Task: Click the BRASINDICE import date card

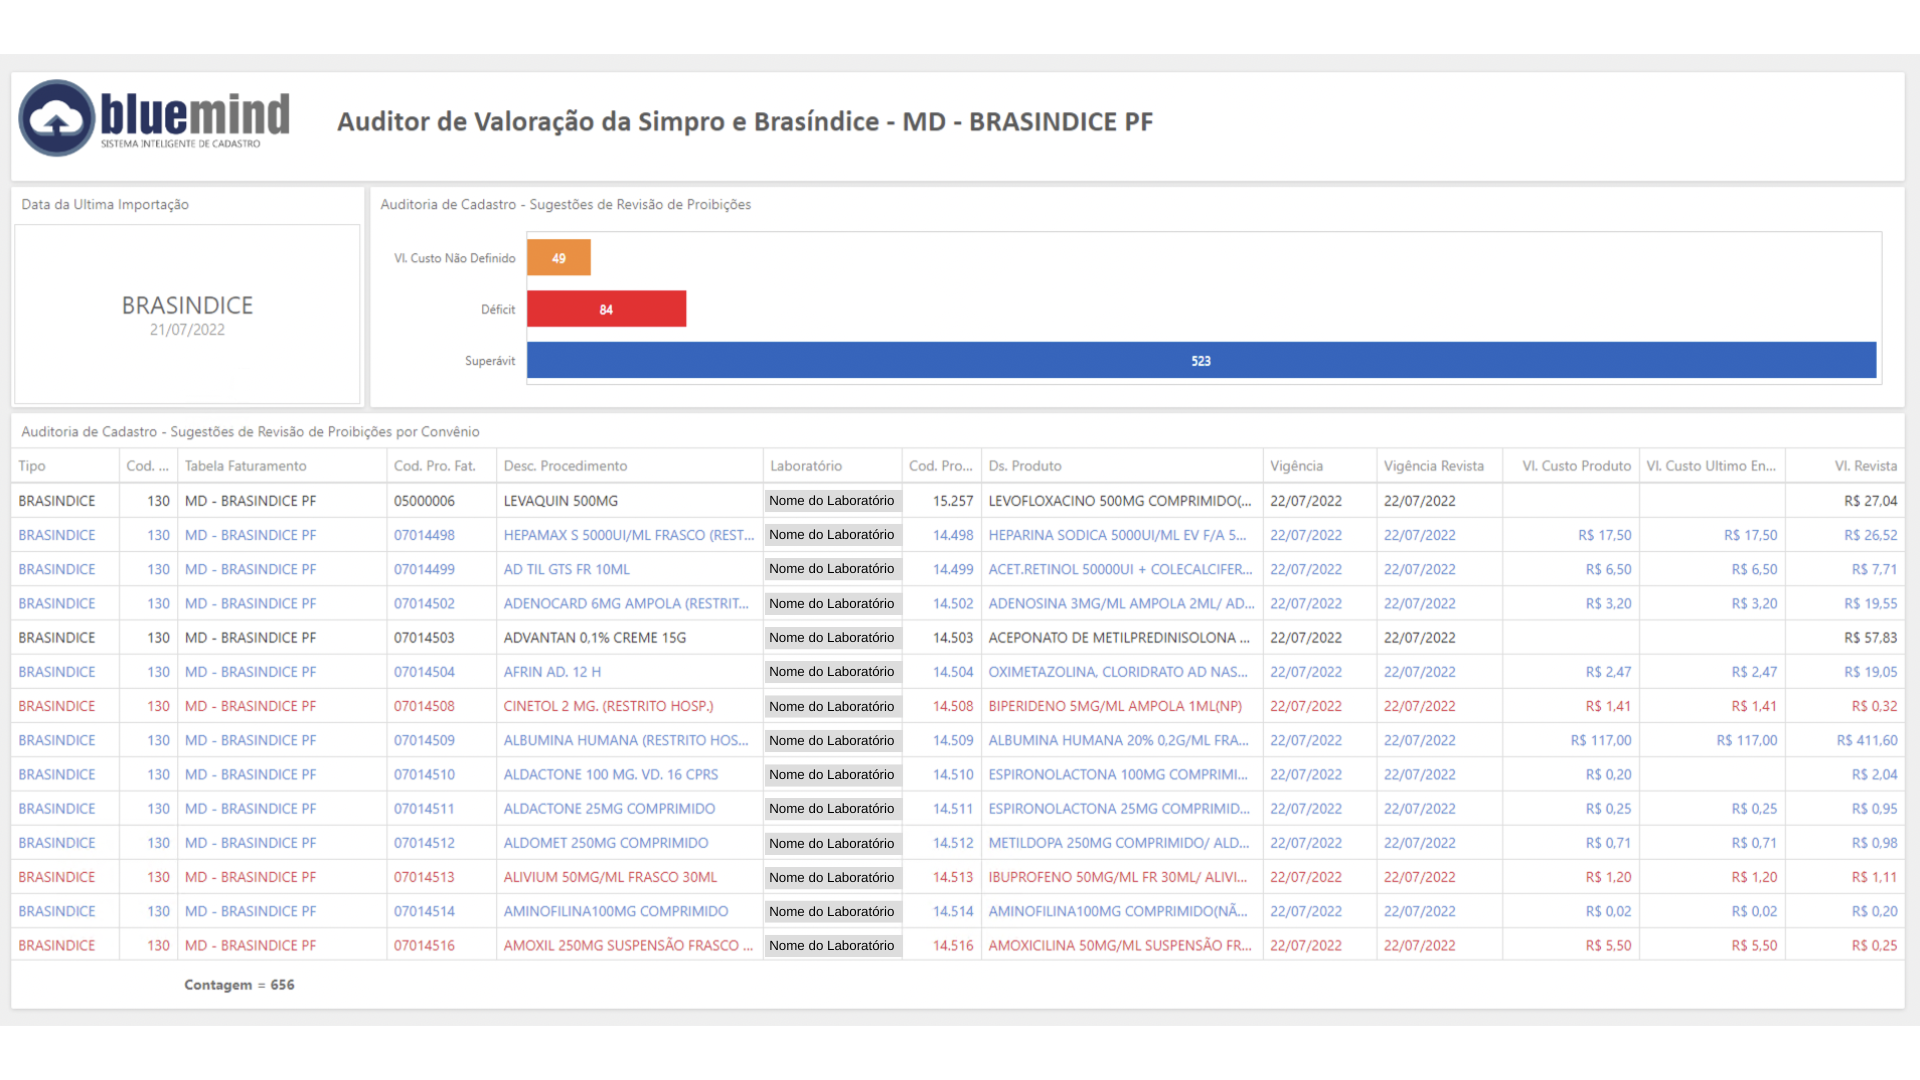Action: [x=187, y=314]
